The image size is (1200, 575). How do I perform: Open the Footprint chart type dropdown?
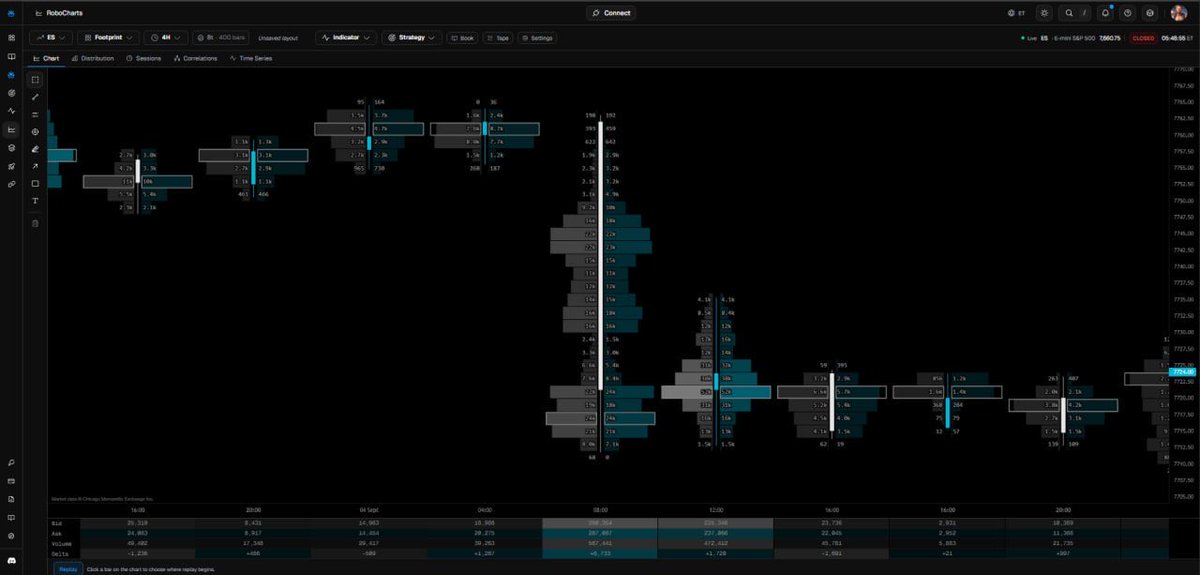click(x=108, y=37)
